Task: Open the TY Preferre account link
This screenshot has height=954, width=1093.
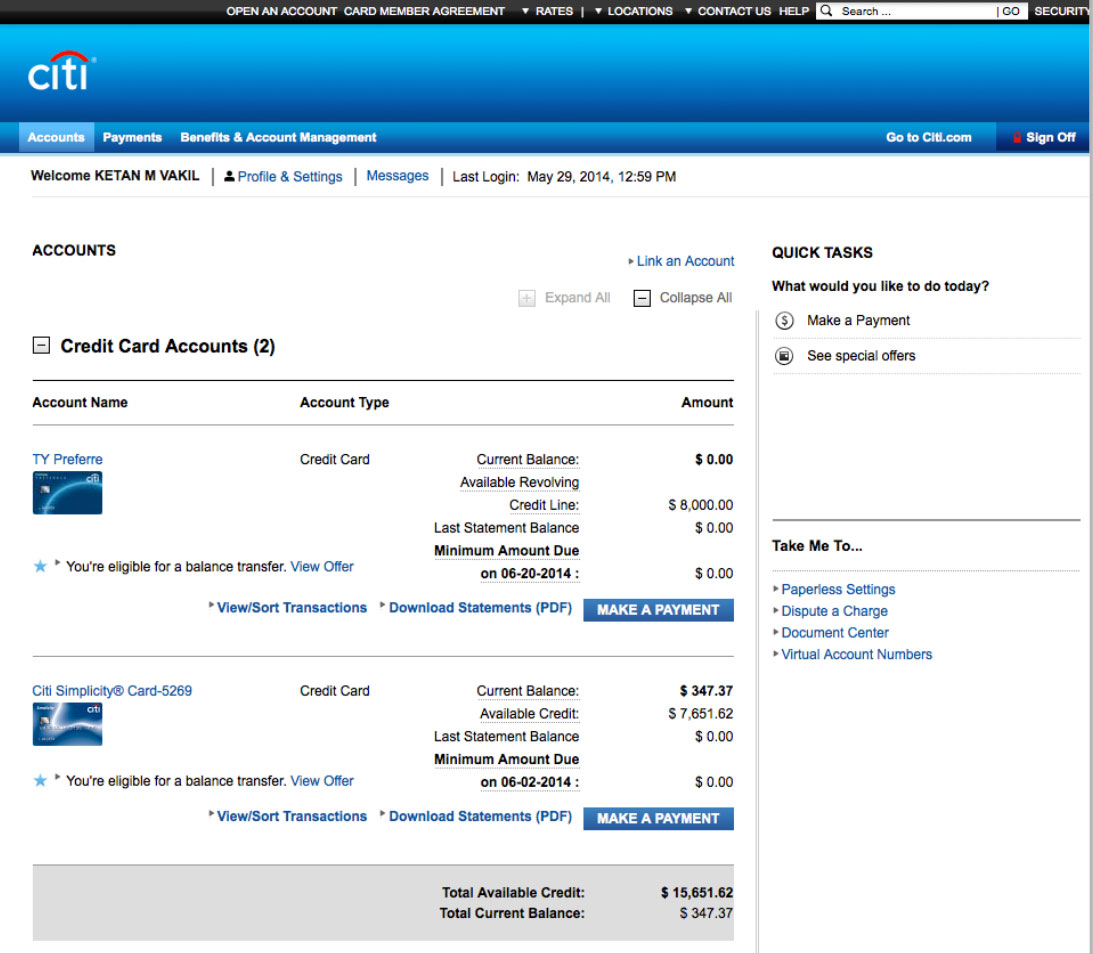Action: [68, 459]
